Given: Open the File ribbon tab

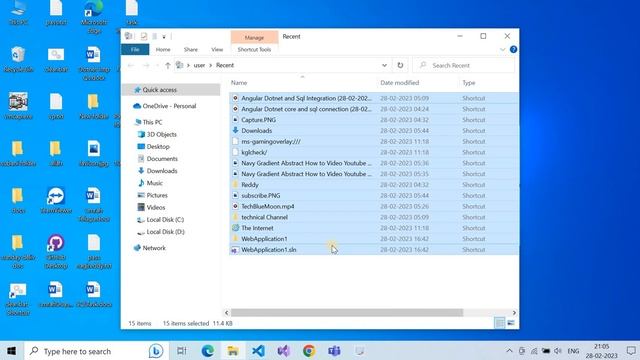Looking at the screenshot, I should pyautogui.click(x=135, y=49).
